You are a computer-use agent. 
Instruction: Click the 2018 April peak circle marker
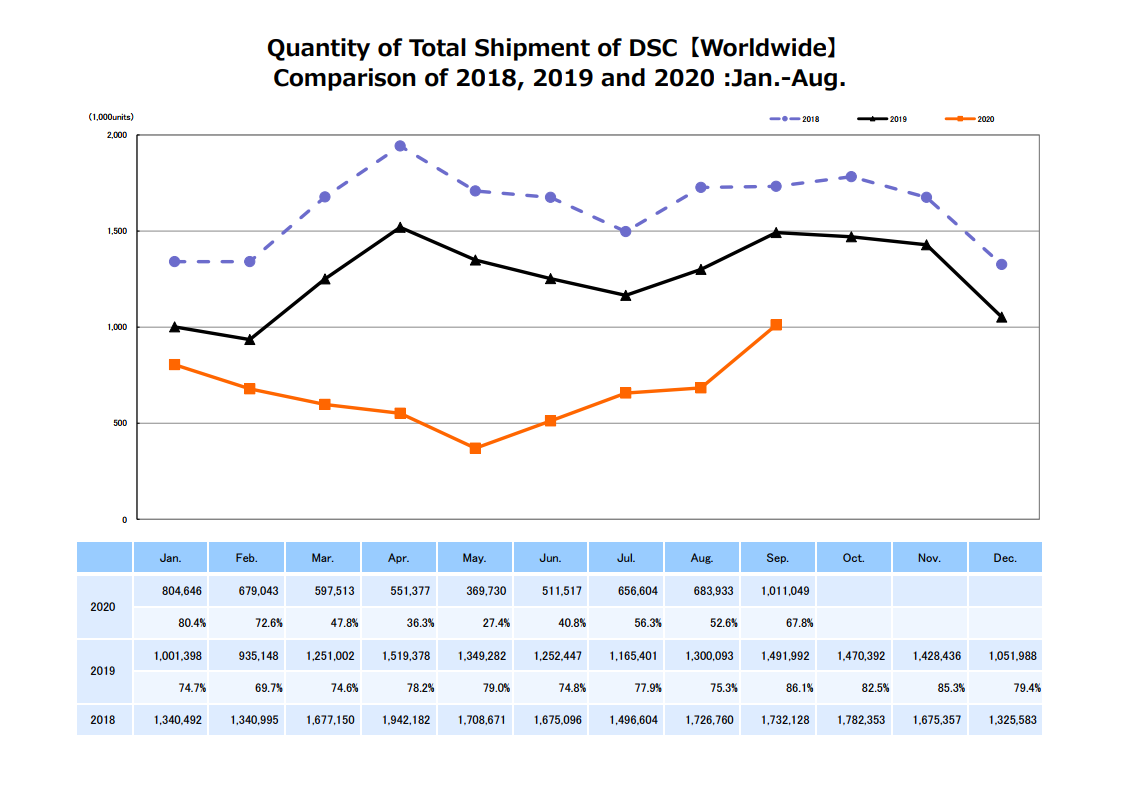tap(400, 146)
